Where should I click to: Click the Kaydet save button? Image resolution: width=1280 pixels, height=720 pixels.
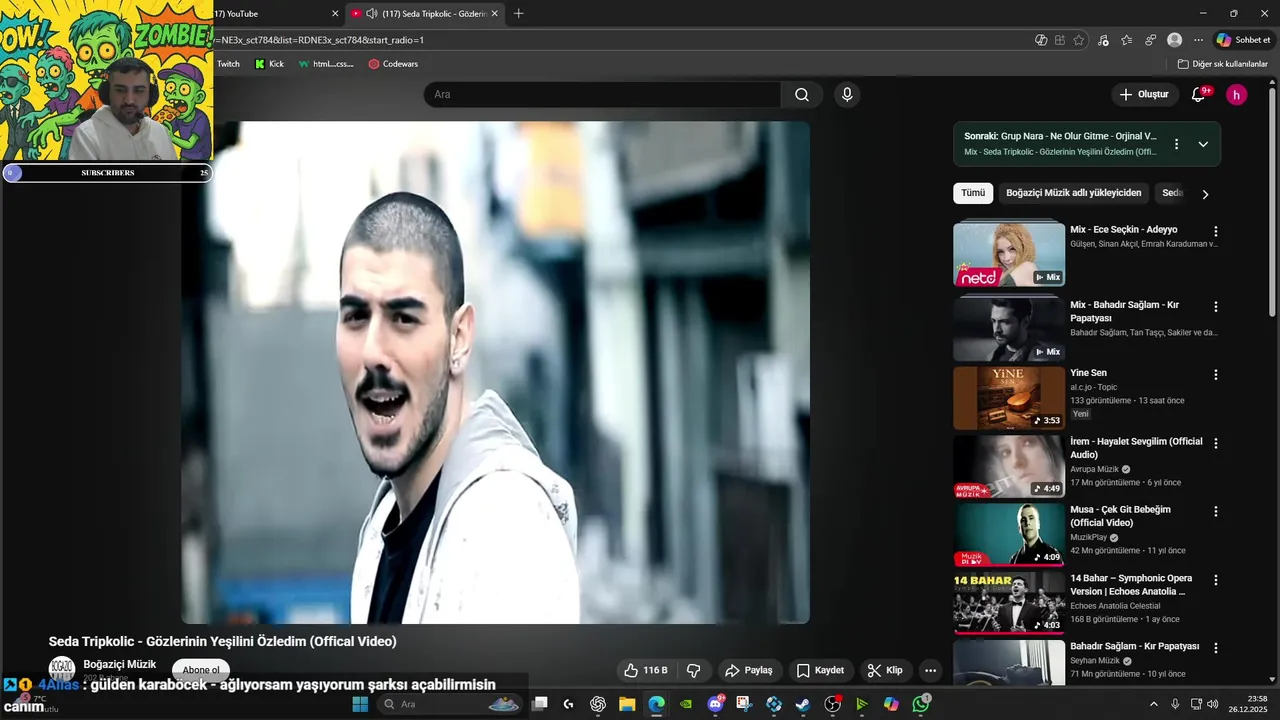point(821,670)
